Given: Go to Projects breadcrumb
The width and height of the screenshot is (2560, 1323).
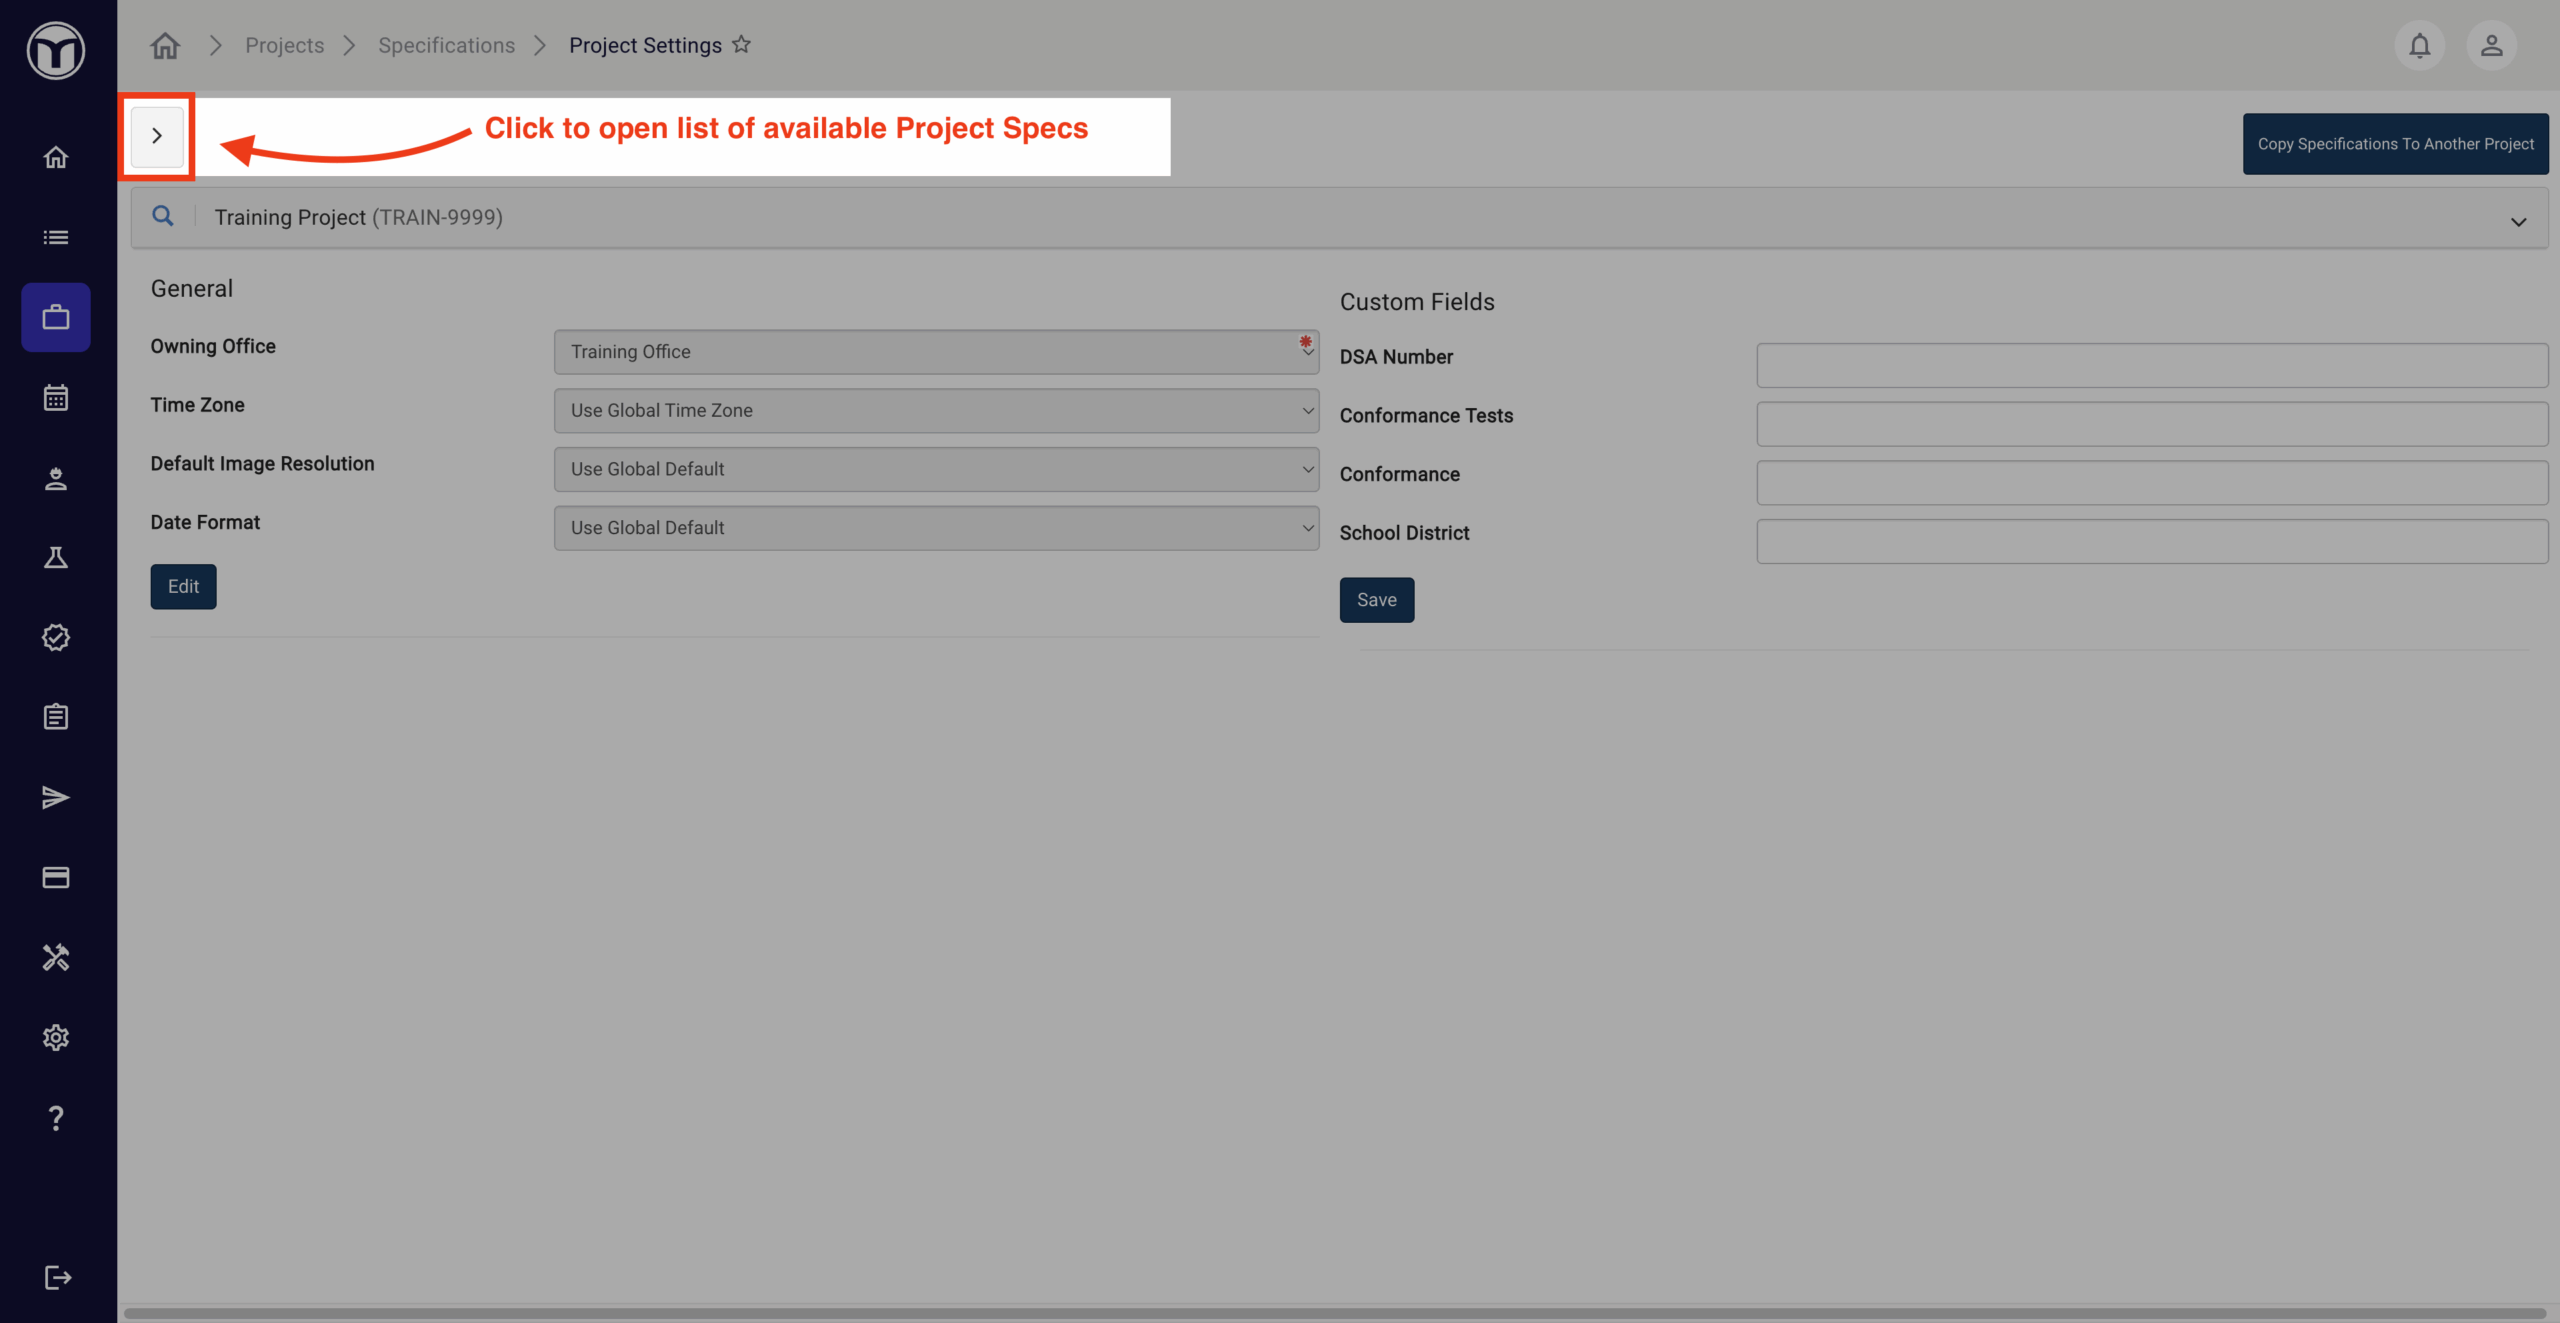Looking at the screenshot, I should point(284,45).
